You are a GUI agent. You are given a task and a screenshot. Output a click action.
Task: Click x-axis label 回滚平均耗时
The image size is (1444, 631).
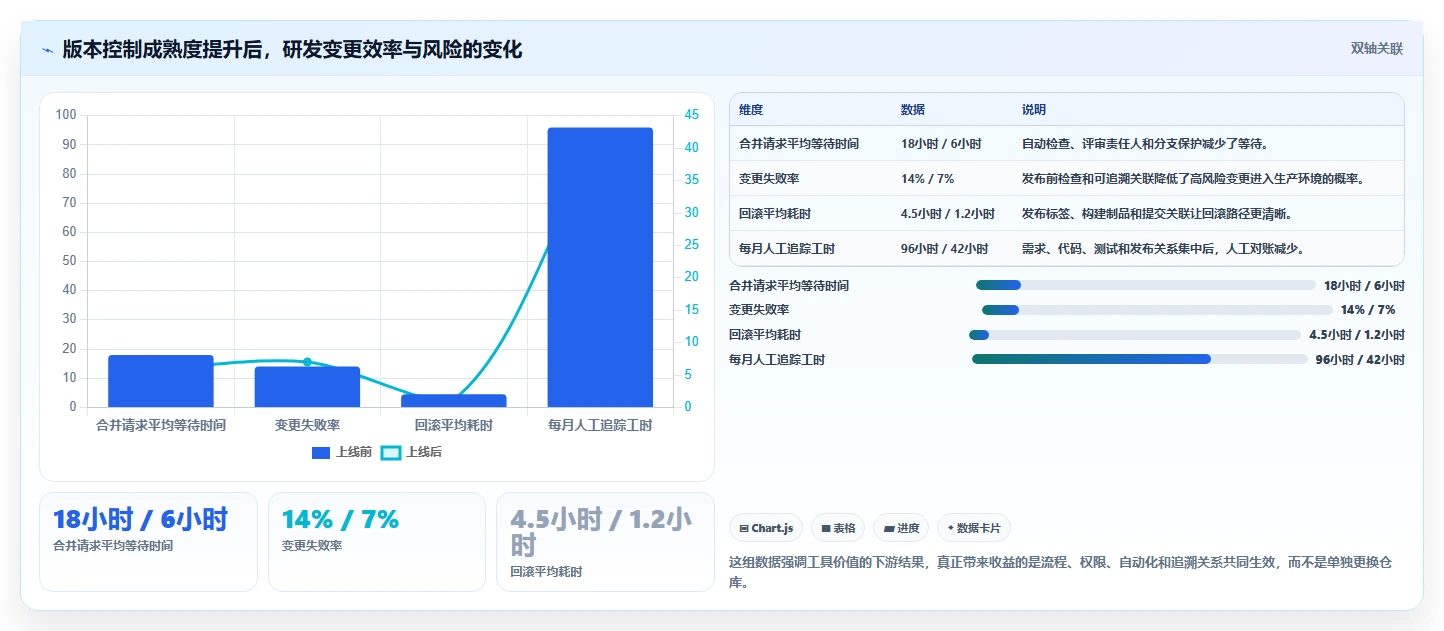tap(454, 425)
